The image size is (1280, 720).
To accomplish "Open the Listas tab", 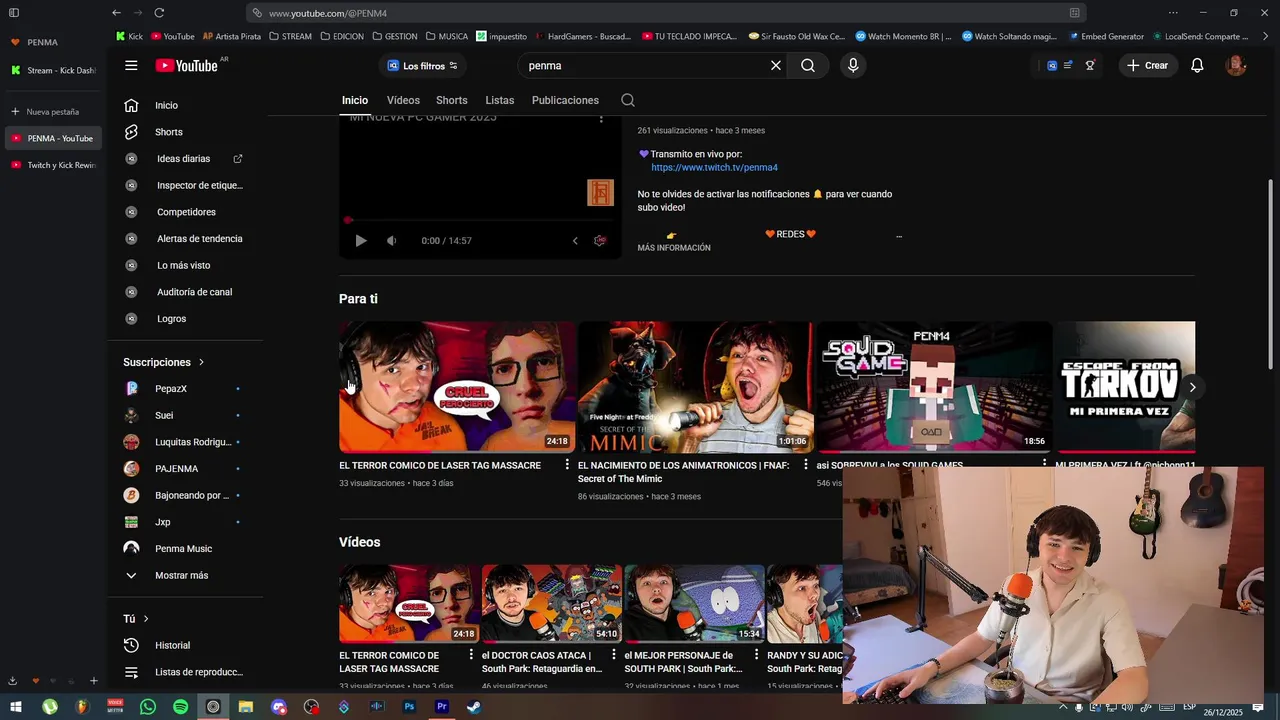I will pyautogui.click(x=500, y=100).
